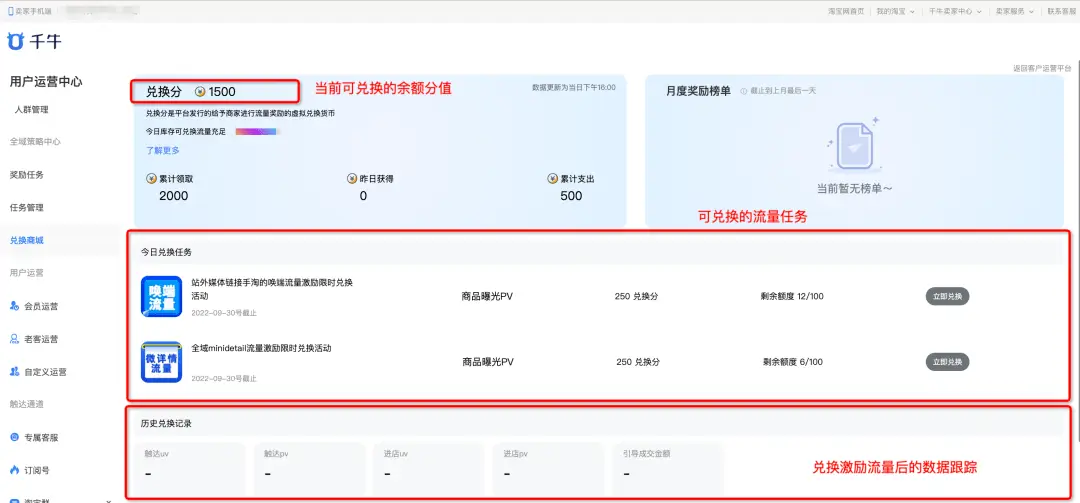Click coin icon beside 累计领取
1080x503 pixels.
[152, 178]
